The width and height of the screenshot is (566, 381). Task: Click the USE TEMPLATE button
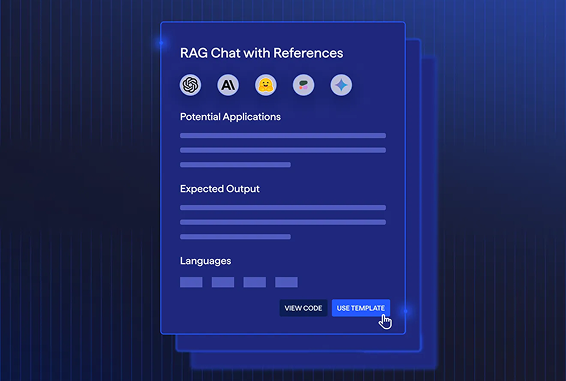pos(361,308)
